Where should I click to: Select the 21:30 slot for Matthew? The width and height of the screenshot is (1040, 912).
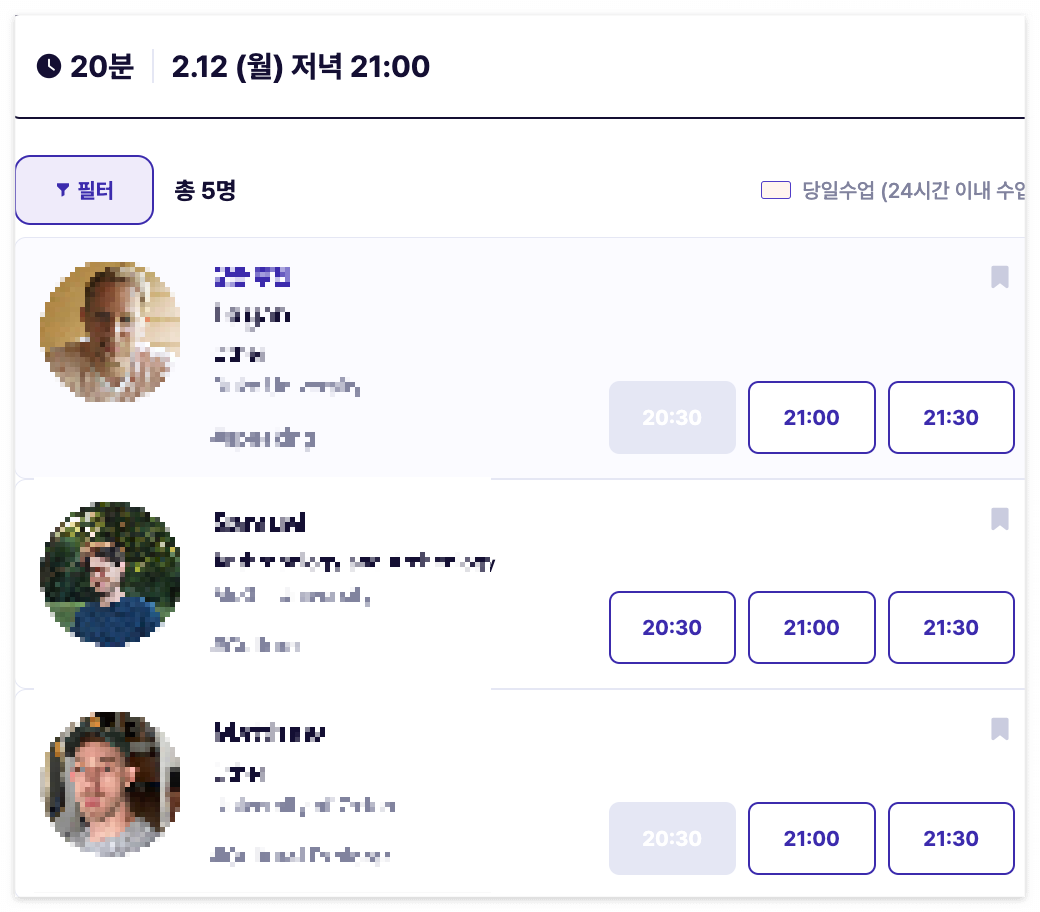click(951, 838)
